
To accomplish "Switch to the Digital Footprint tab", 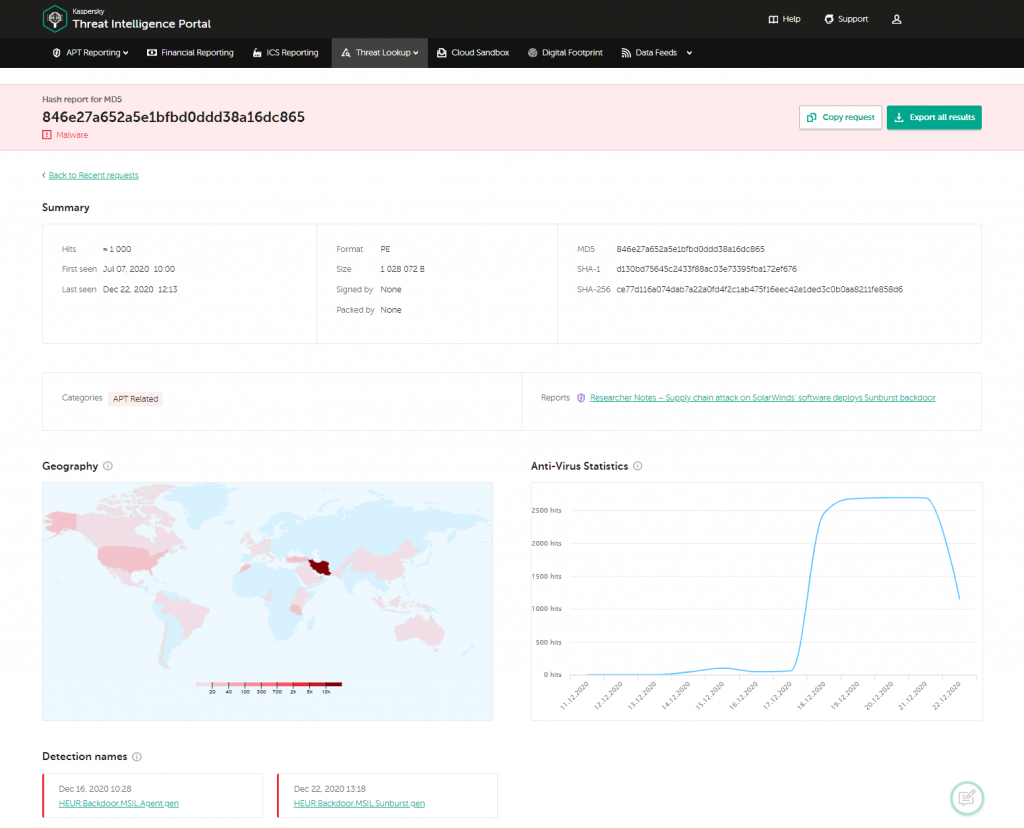I will pyautogui.click(x=565, y=52).
